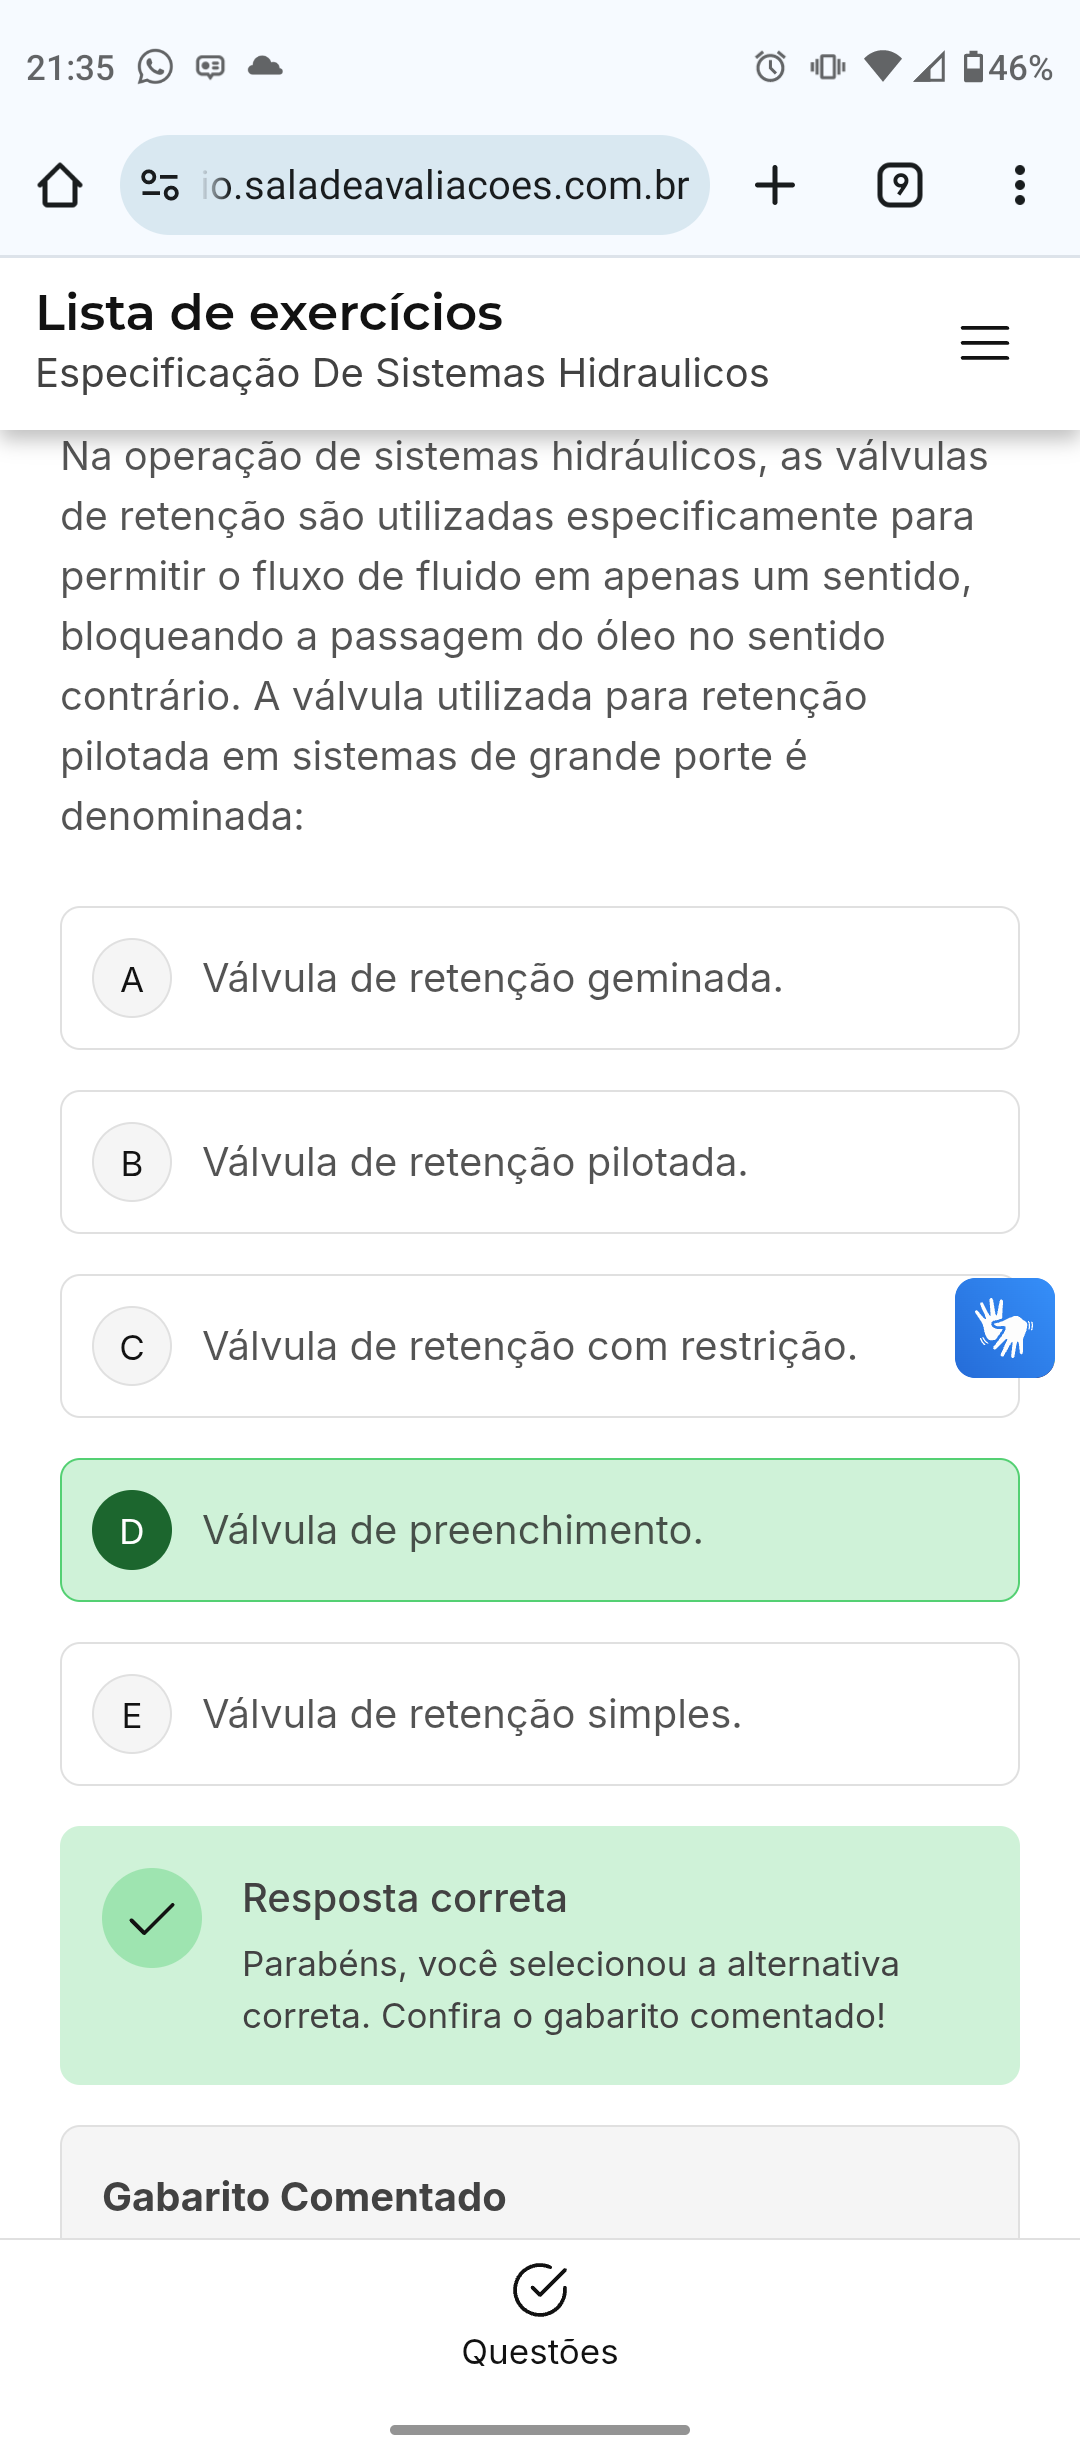Open the browser three-dot menu
This screenshot has height=2460, width=1080.
click(x=1019, y=185)
